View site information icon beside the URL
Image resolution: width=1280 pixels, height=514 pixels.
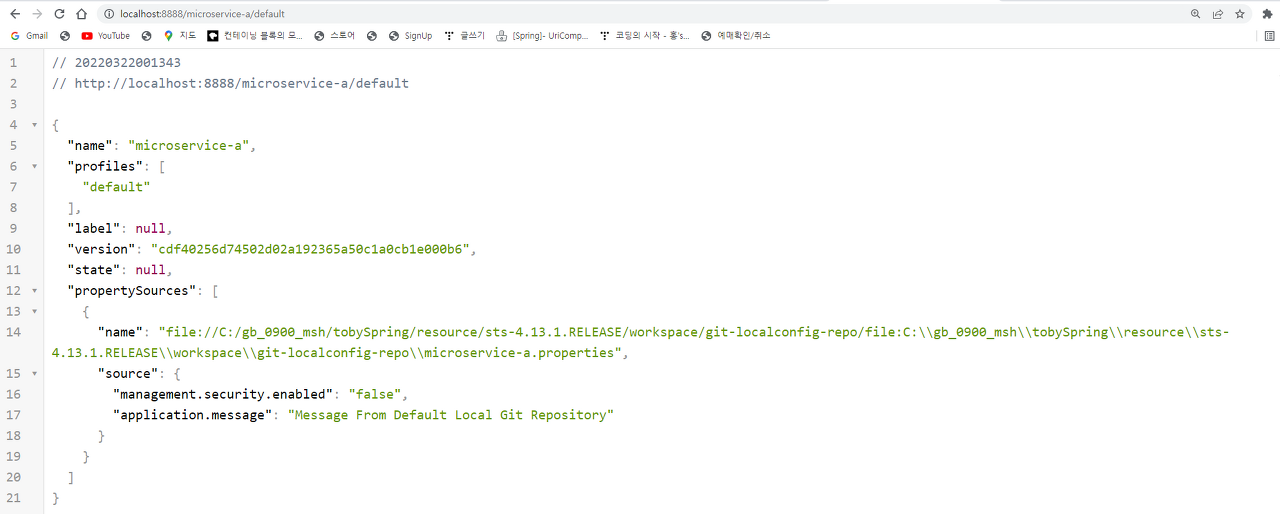(x=108, y=14)
